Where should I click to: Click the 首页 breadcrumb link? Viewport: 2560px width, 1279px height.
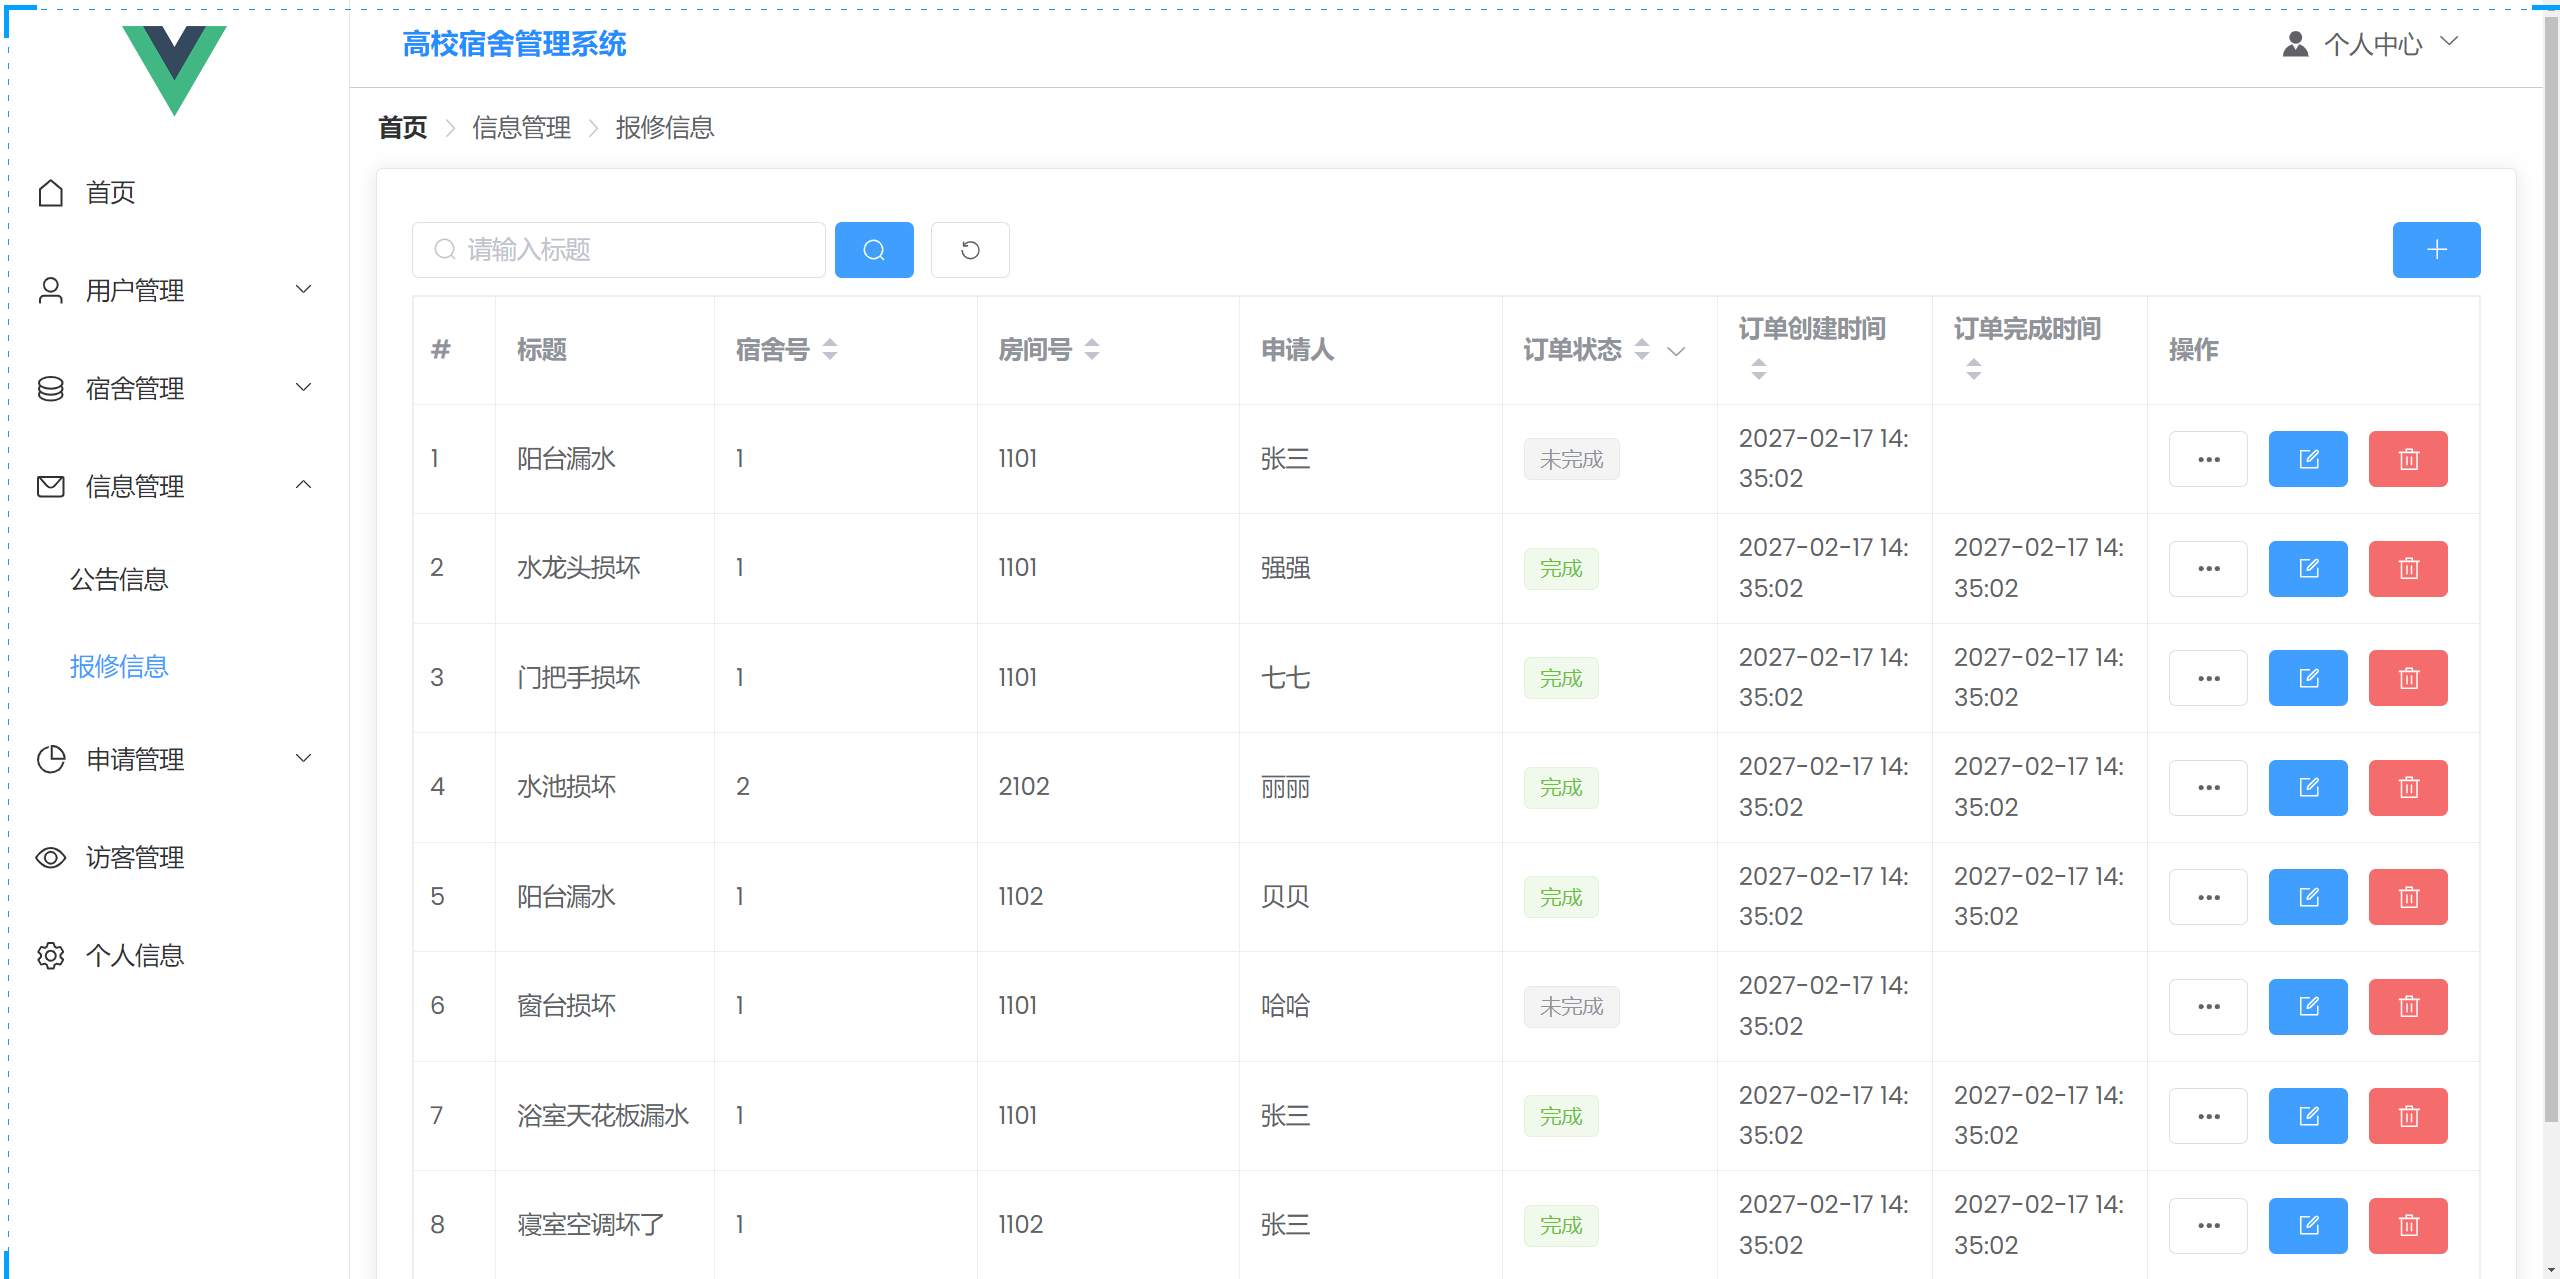(402, 128)
